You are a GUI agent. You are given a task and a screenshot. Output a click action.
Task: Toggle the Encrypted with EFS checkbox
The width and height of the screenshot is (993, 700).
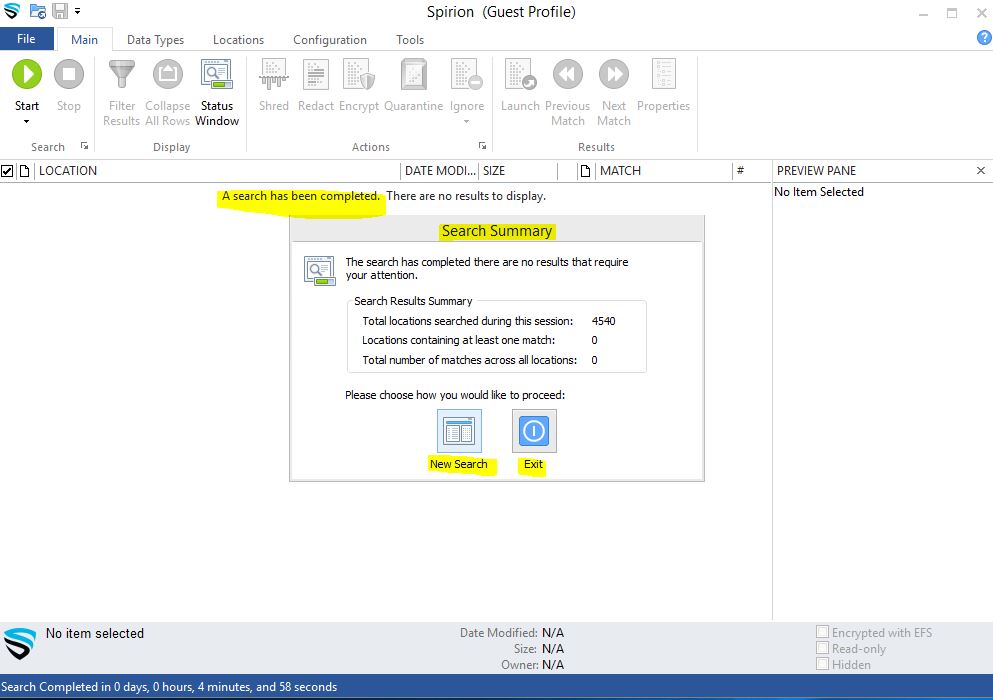[x=822, y=632]
